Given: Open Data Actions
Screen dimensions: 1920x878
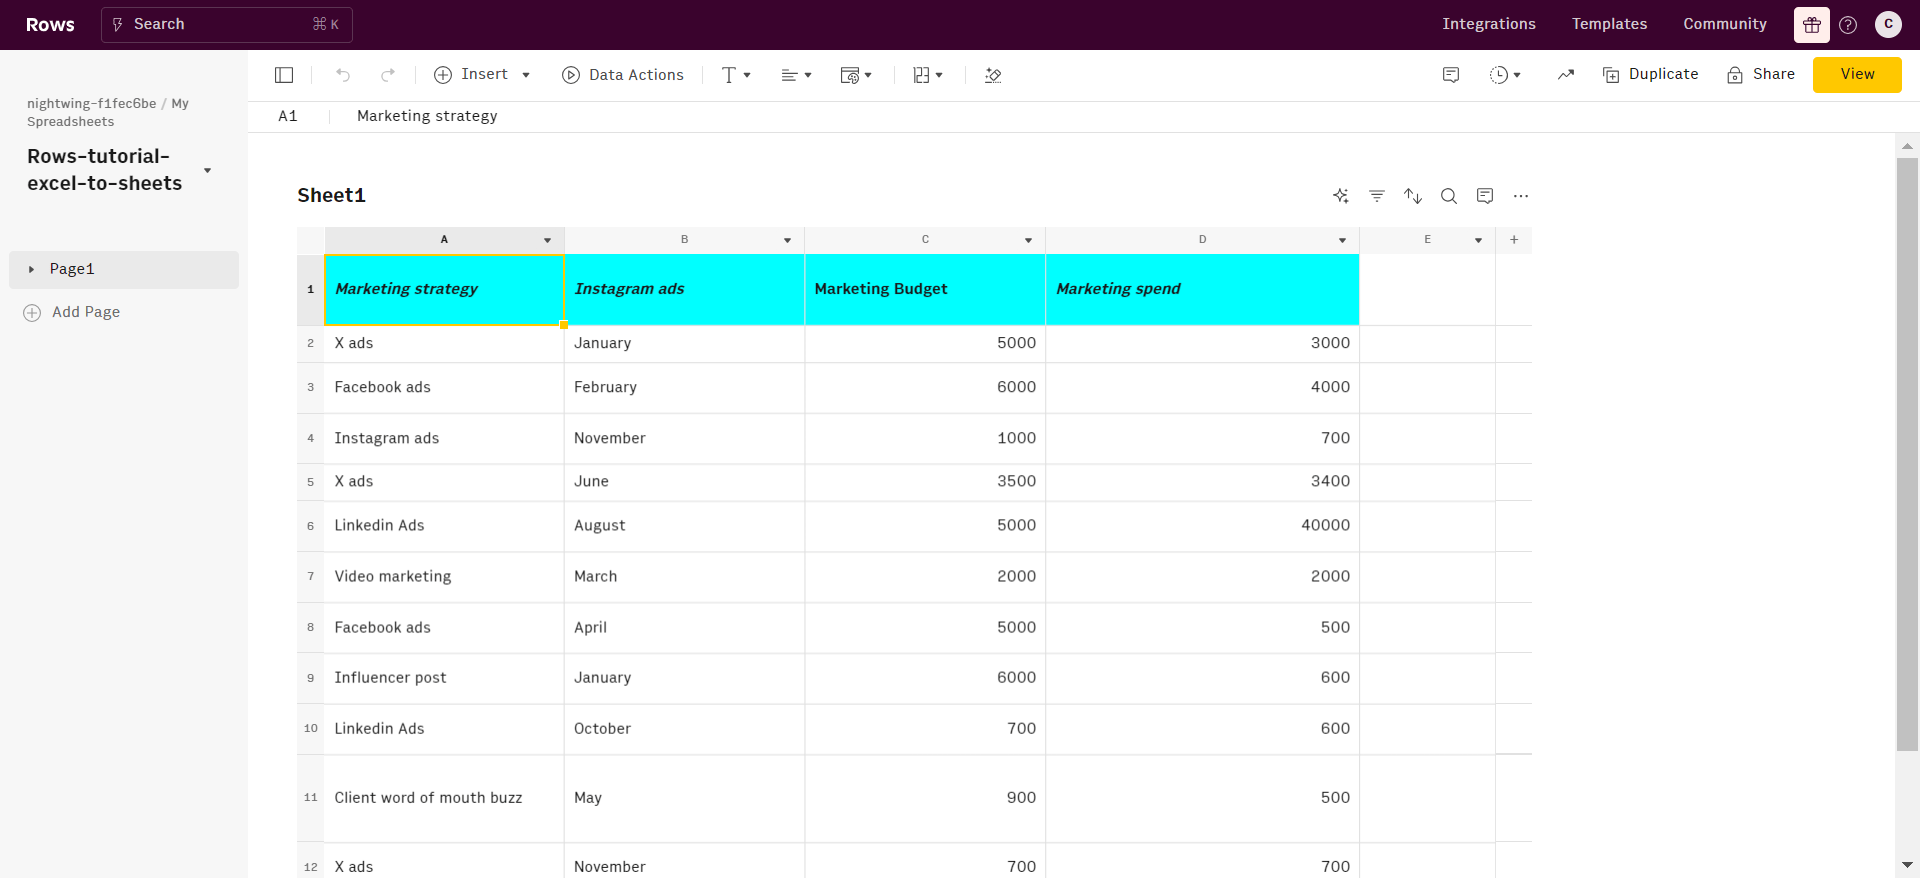Looking at the screenshot, I should [x=623, y=75].
